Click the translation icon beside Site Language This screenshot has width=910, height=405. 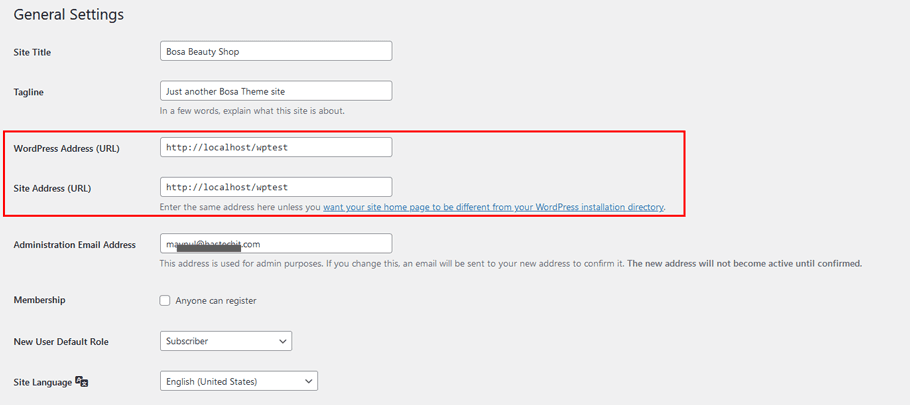[x=82, y=382]
